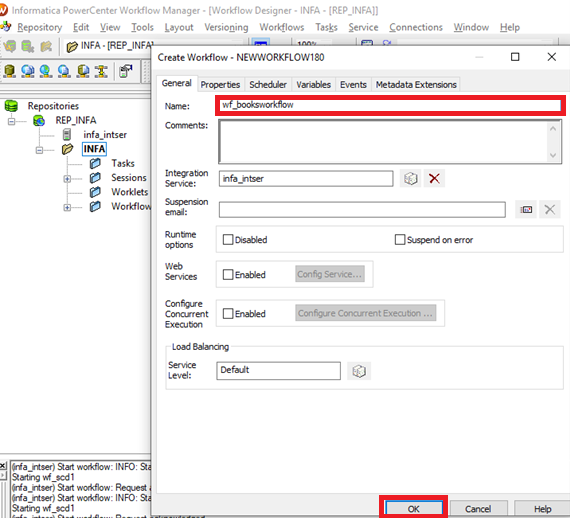Click the Informatica app icon in title bar
The width and height of the screenshot is (570, 518).
pyautogui.click(x=3, y=10)
